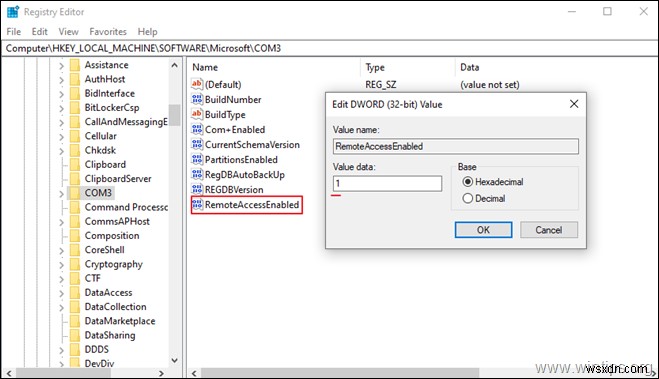Click the BidInterface folder icon
The height and width of the screenshot is (379, 659).
click(74, 93)
